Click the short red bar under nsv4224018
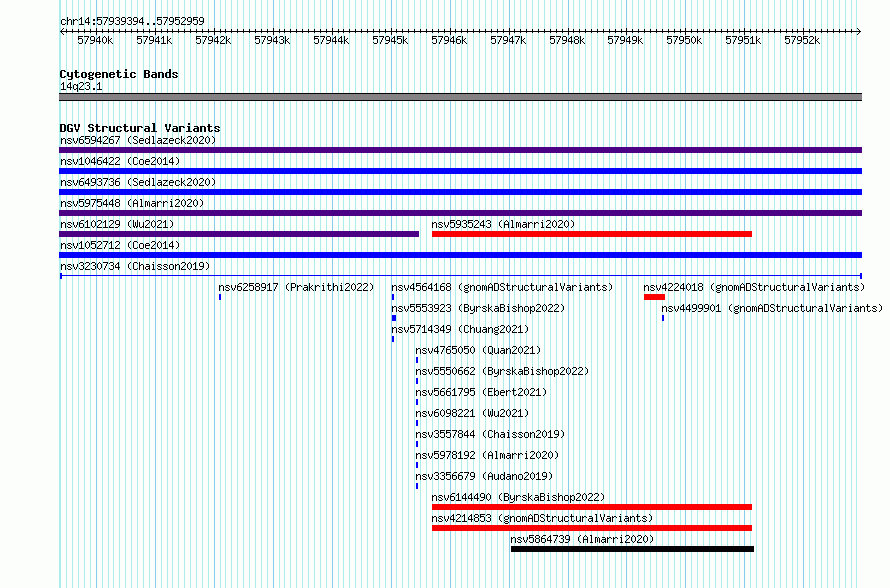 tap(654, 297)
